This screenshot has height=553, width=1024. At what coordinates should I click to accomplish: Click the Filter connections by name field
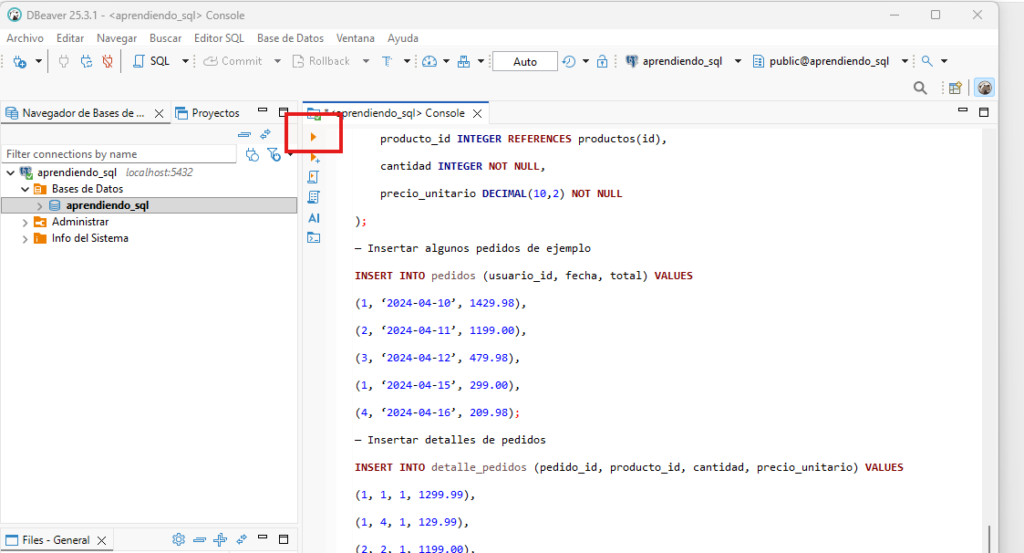(x=118, y=154)
